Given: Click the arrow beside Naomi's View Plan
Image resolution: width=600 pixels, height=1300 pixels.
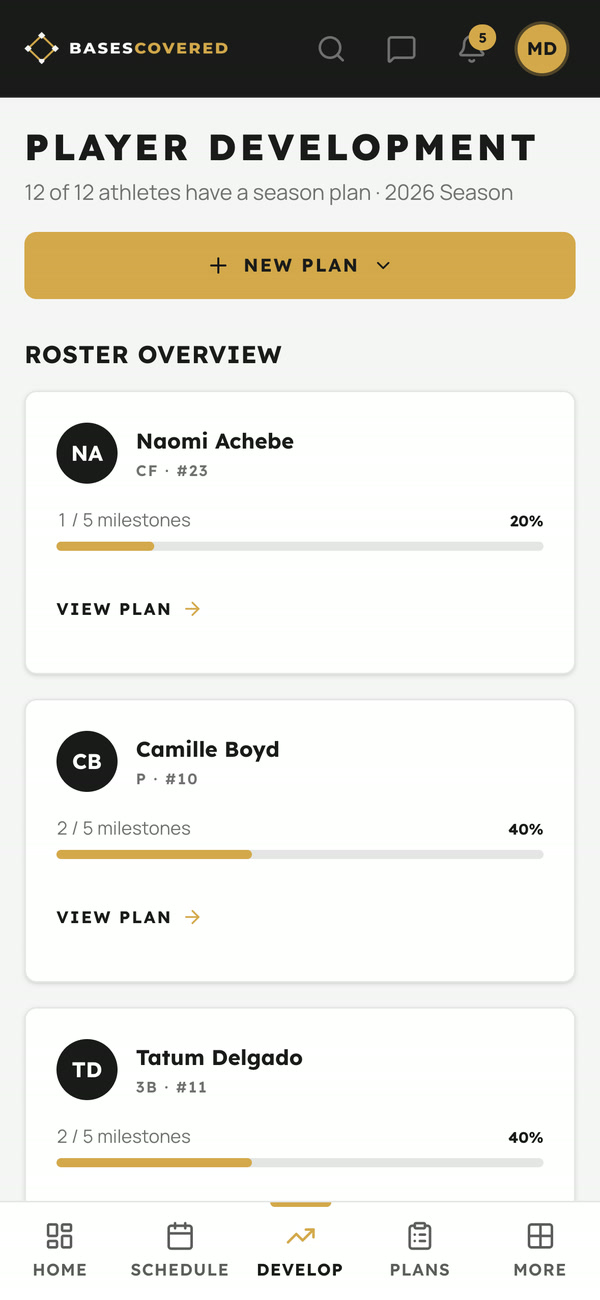Looking at the screenshot, I should 193,609.
